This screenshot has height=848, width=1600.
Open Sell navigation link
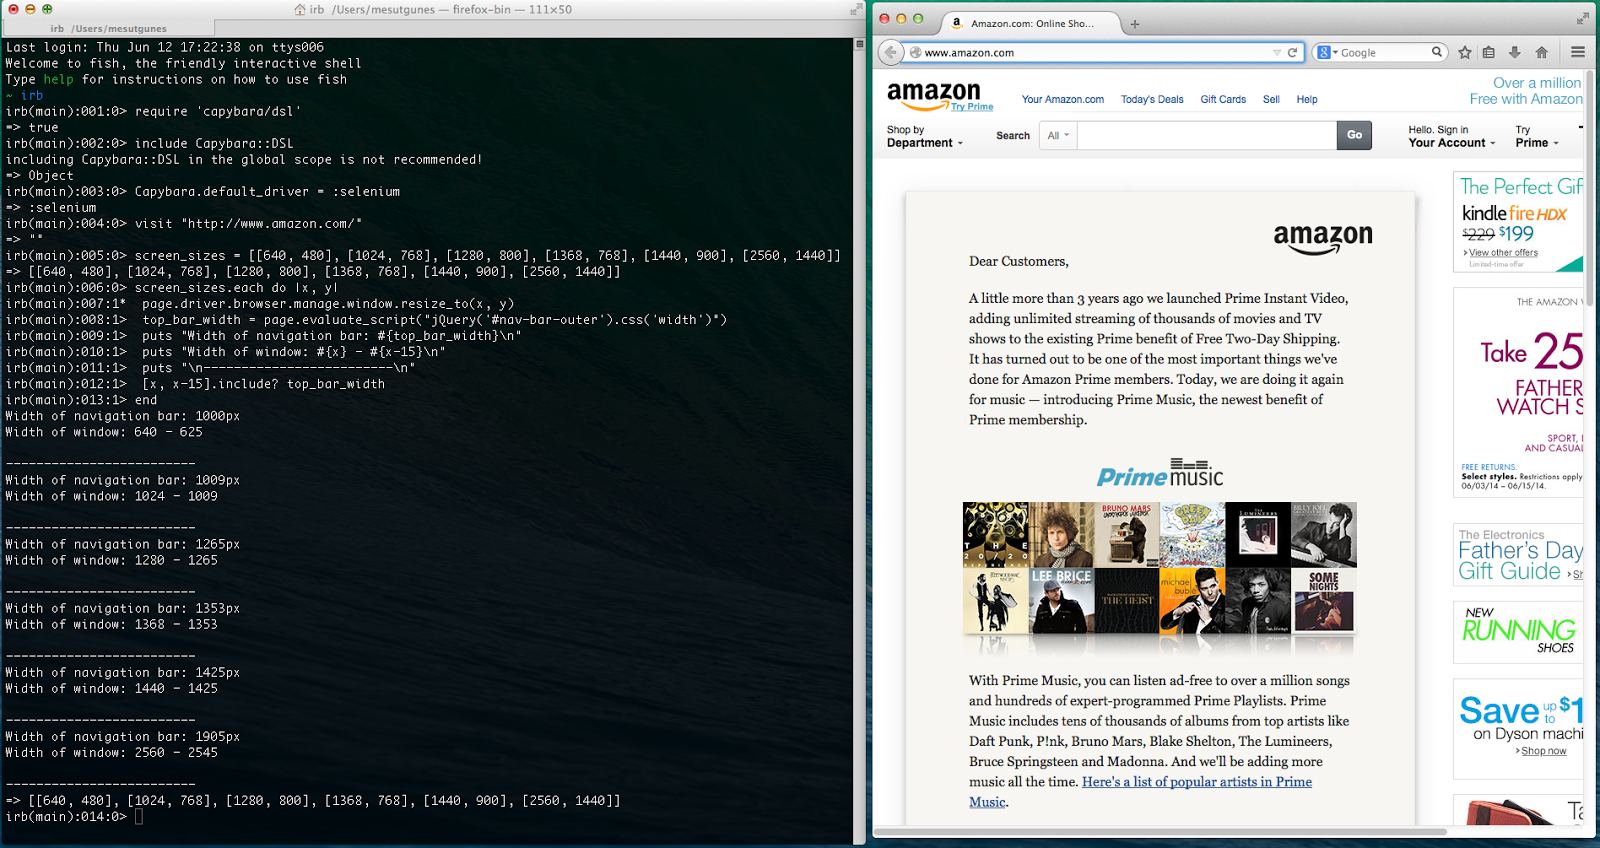[1271, 99]
